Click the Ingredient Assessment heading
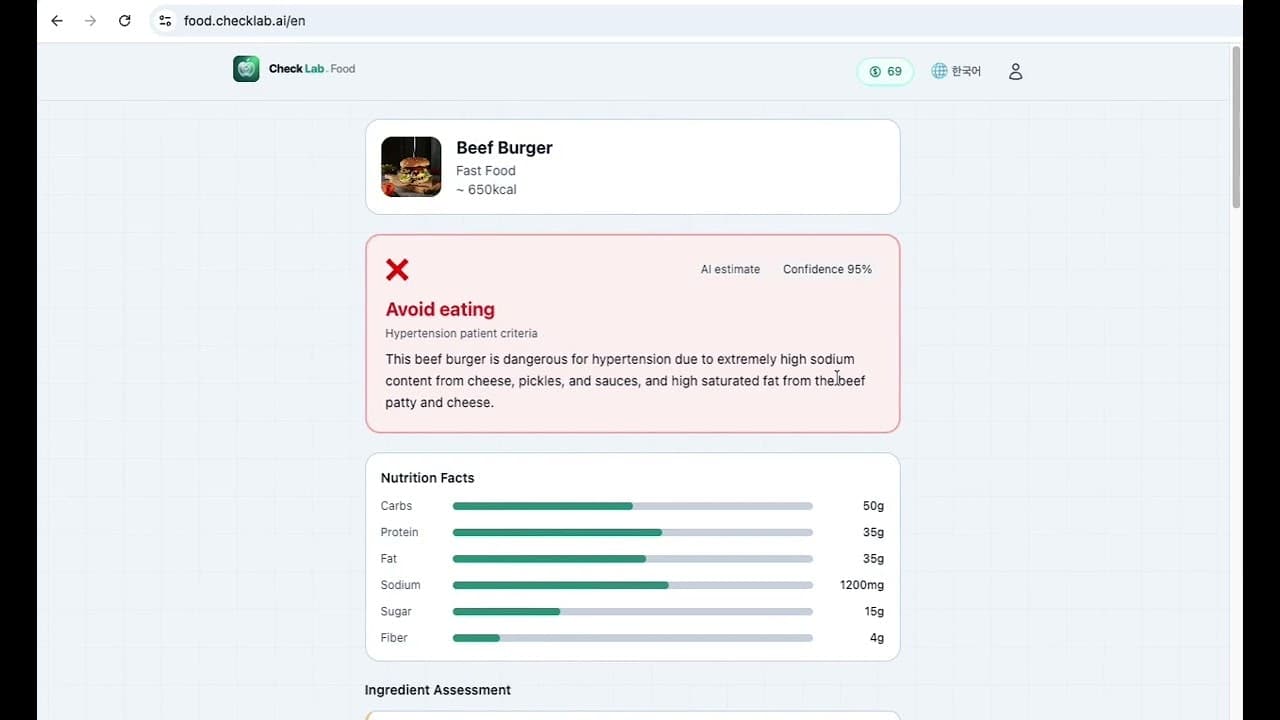Viewport: 1280px width, 720px height. tap(438, 690)
